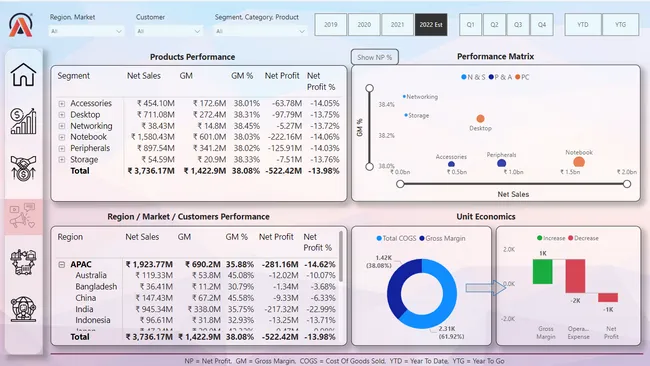Filter by quarter Q3
Viewport: 650px width, 366px height.
point(518,24)
